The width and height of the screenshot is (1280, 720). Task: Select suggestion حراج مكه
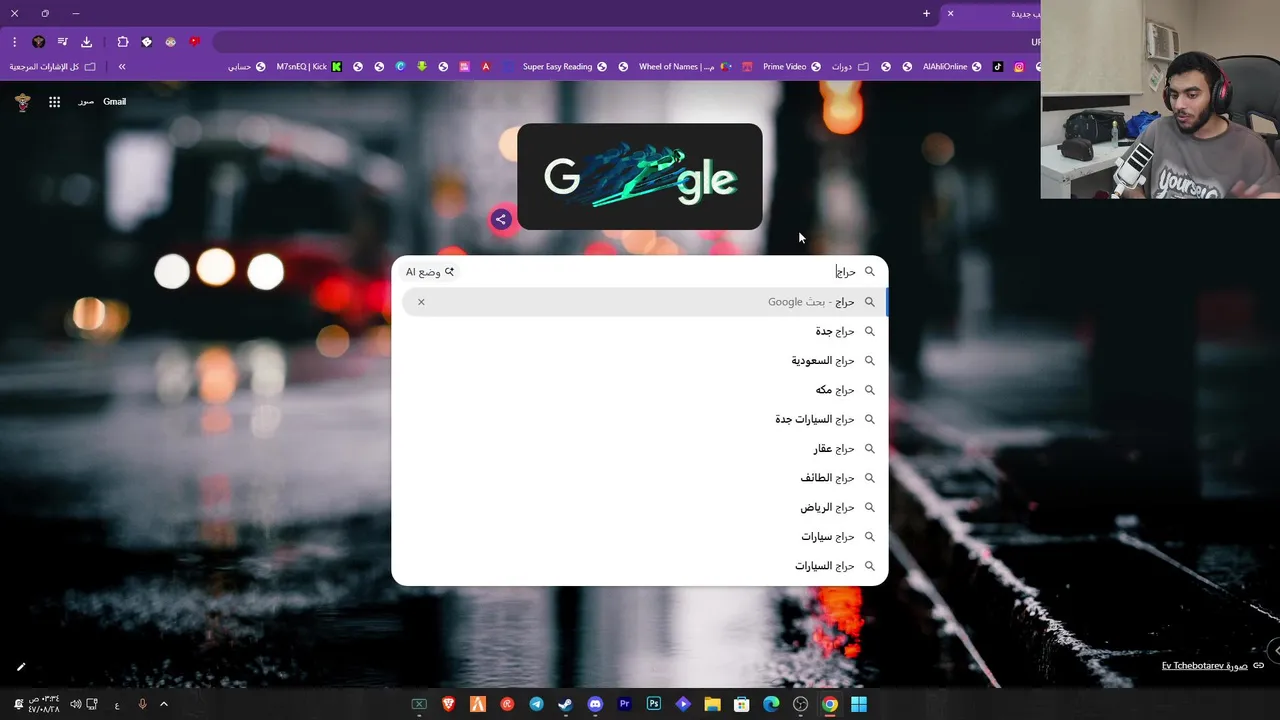point(640,390)
